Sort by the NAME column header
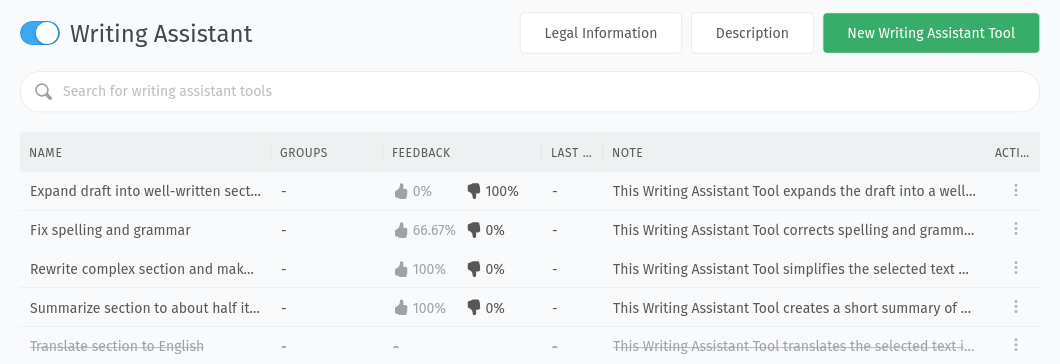The width and height of the screenshot is (1060, 364). pos(46,153)
